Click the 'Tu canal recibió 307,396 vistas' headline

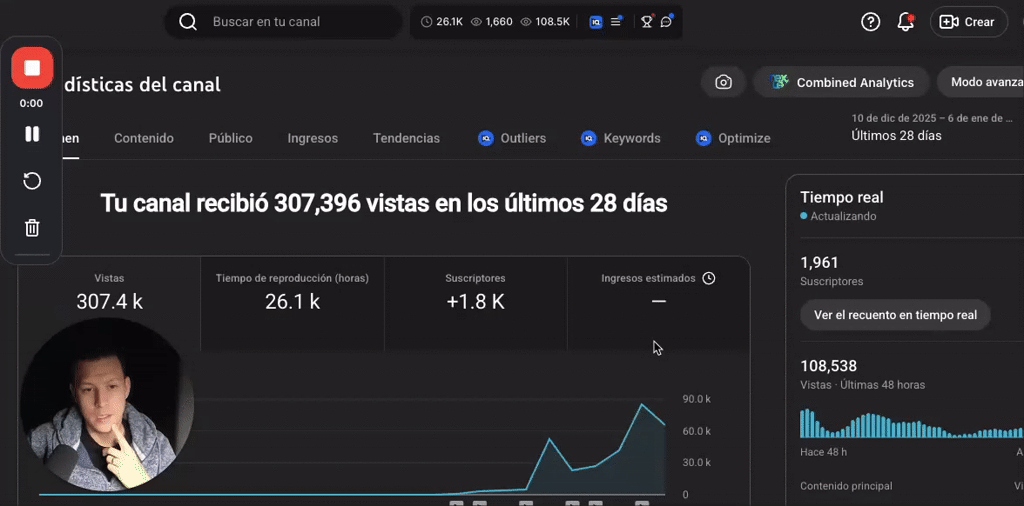pyautogui.click(x=384, y=204)
